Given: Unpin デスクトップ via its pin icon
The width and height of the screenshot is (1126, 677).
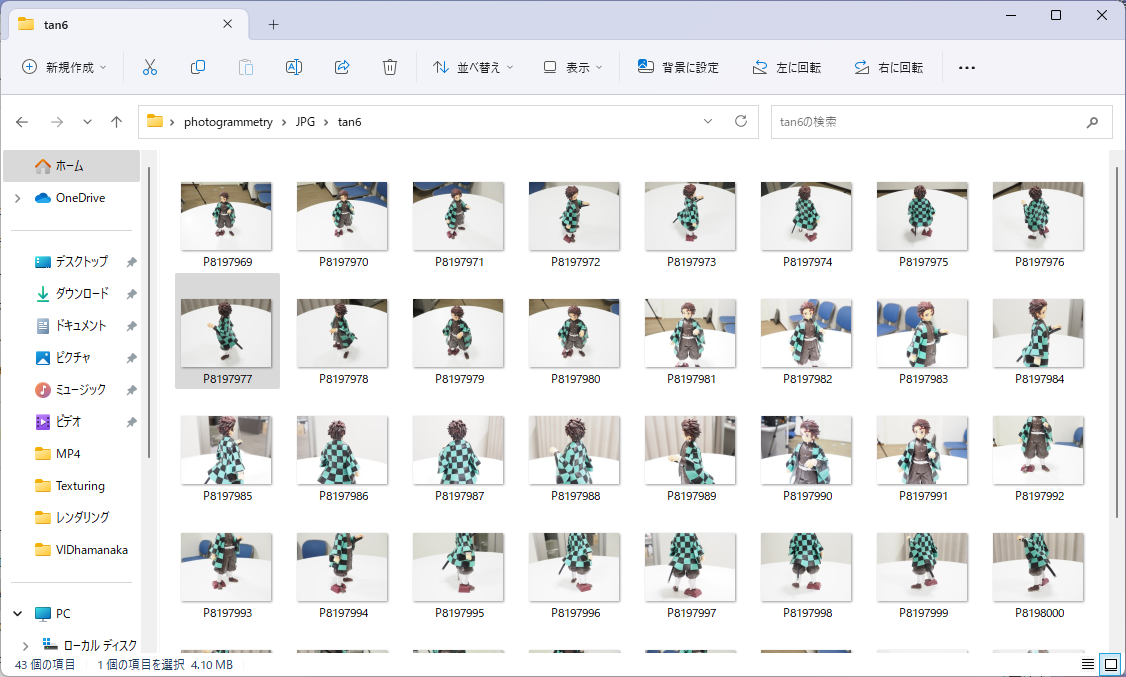Looking at the screenshot, I should pyautogui.click(x=131, y=262).
